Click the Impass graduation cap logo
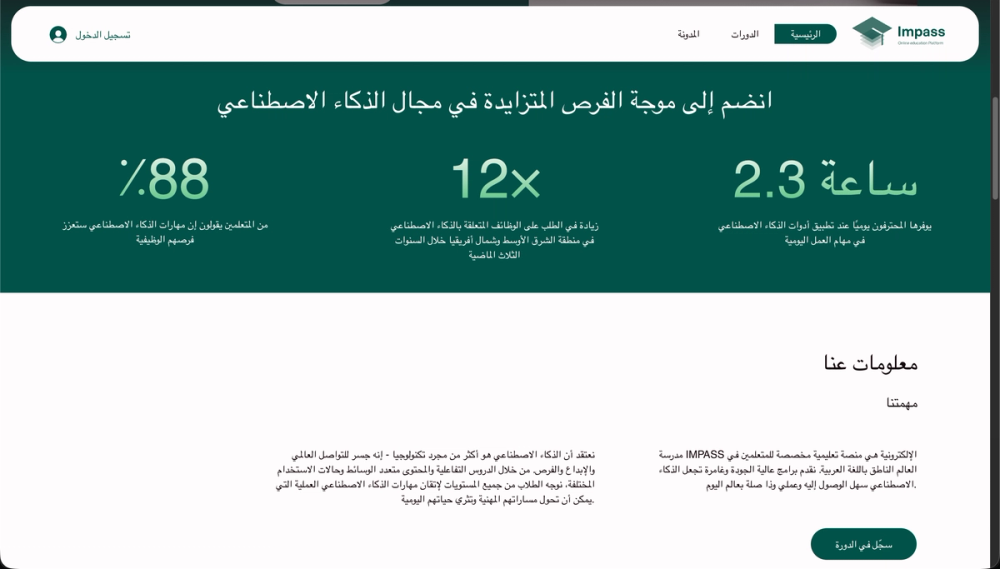Screen dimensions: 1000x569 [x=871, y=33]
